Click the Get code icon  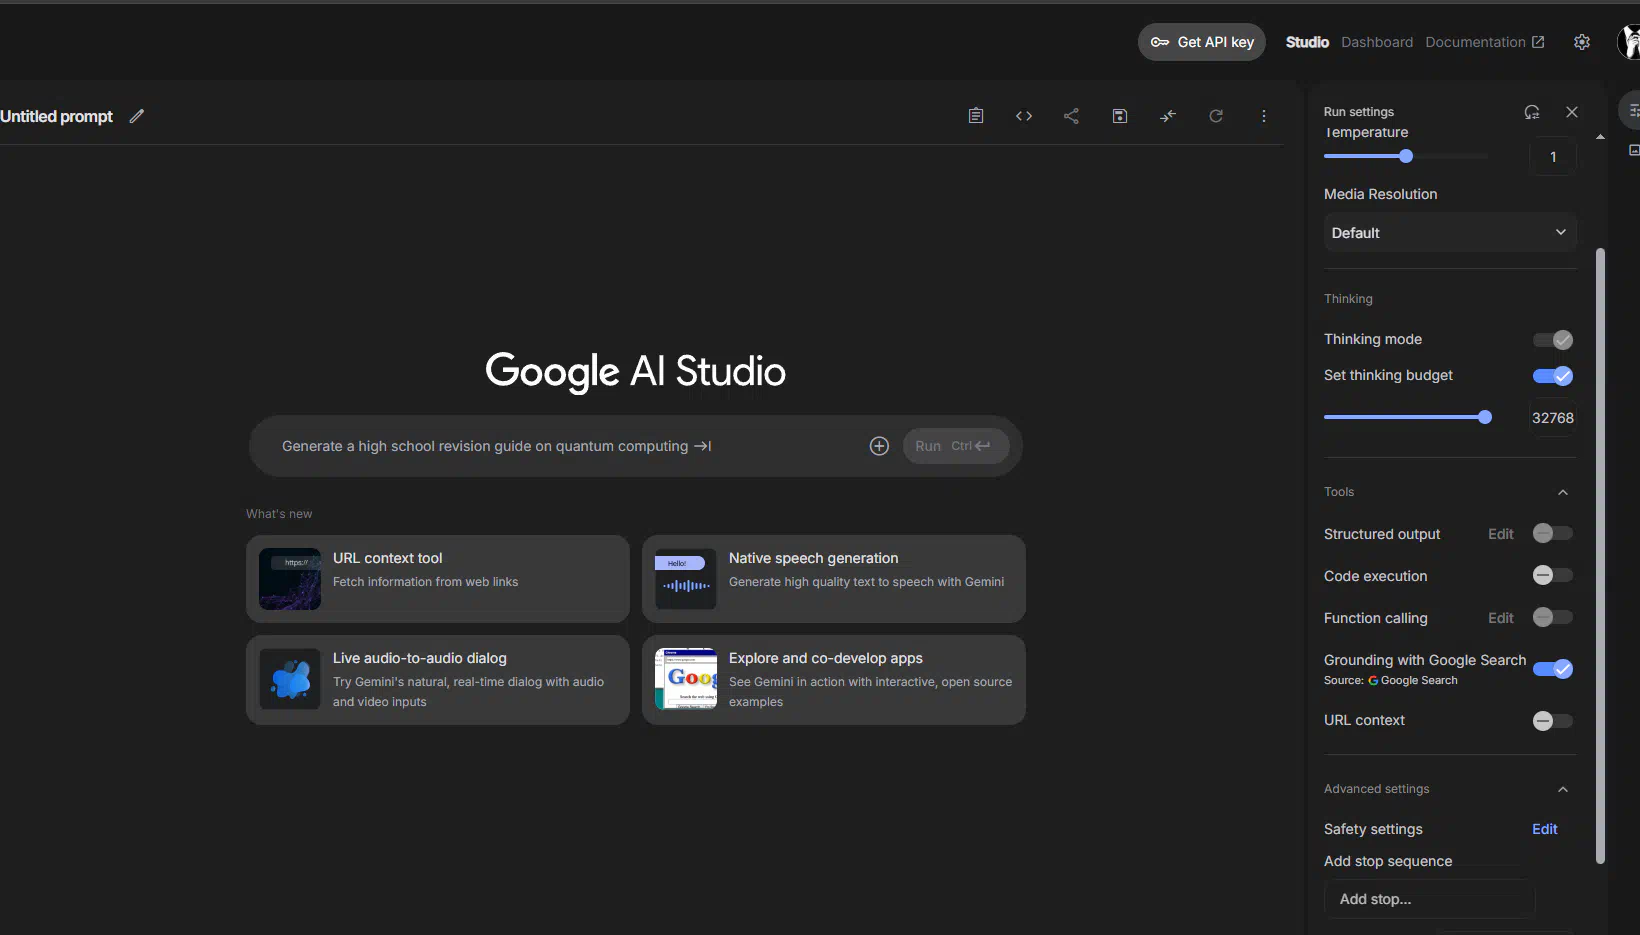tap(1024, 116)
